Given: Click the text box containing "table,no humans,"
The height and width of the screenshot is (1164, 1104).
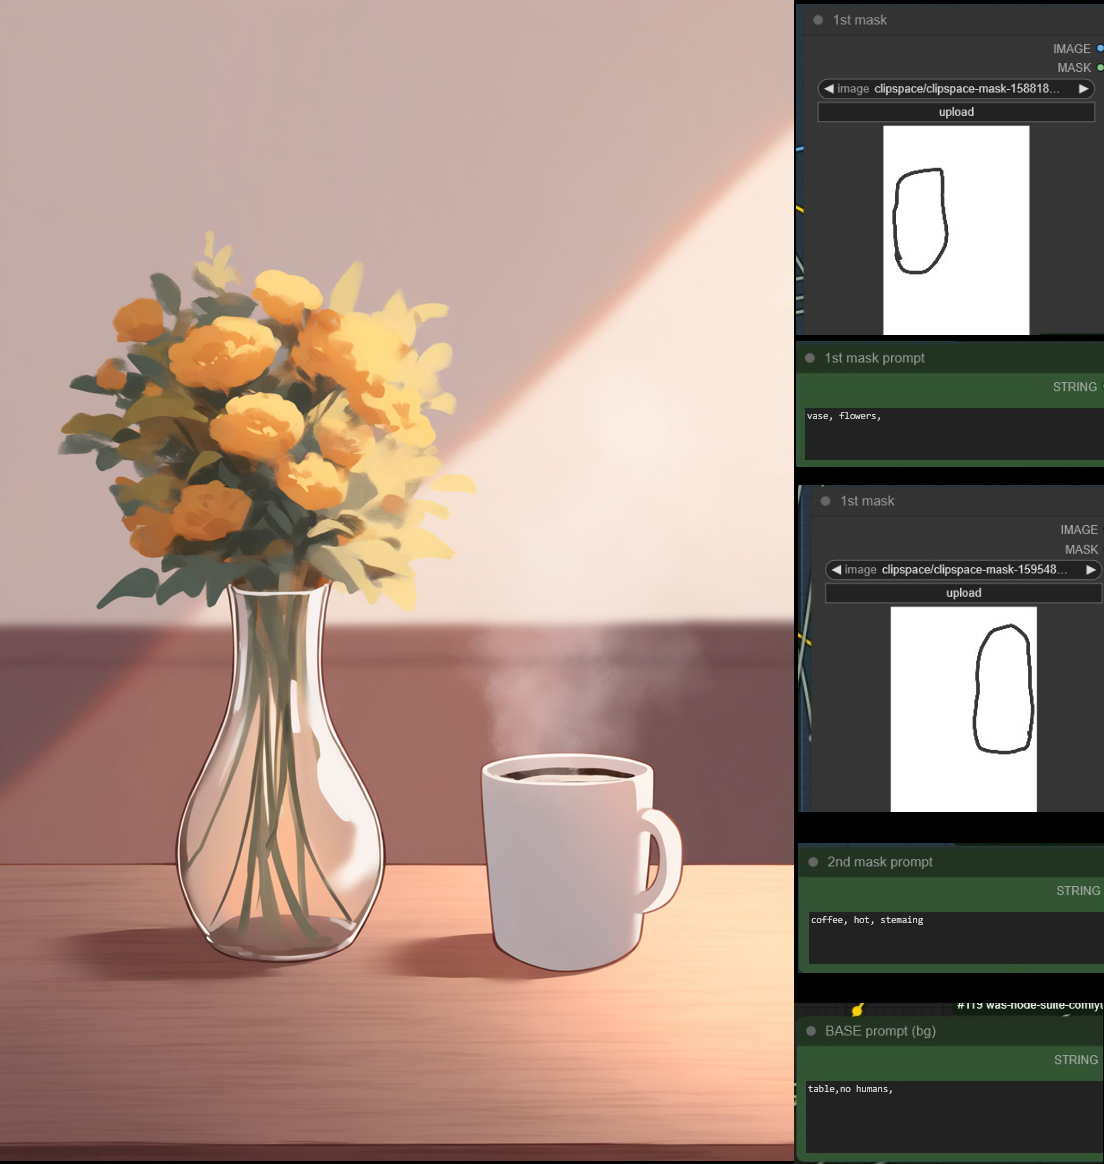Looking at the screenshot, I should point(952,1115).
